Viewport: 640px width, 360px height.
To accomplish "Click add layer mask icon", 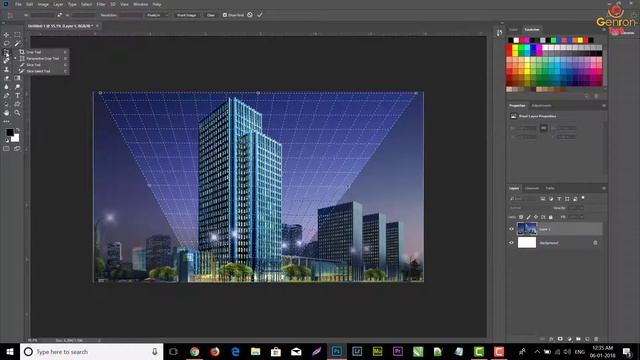I will (x=560, y=339).
